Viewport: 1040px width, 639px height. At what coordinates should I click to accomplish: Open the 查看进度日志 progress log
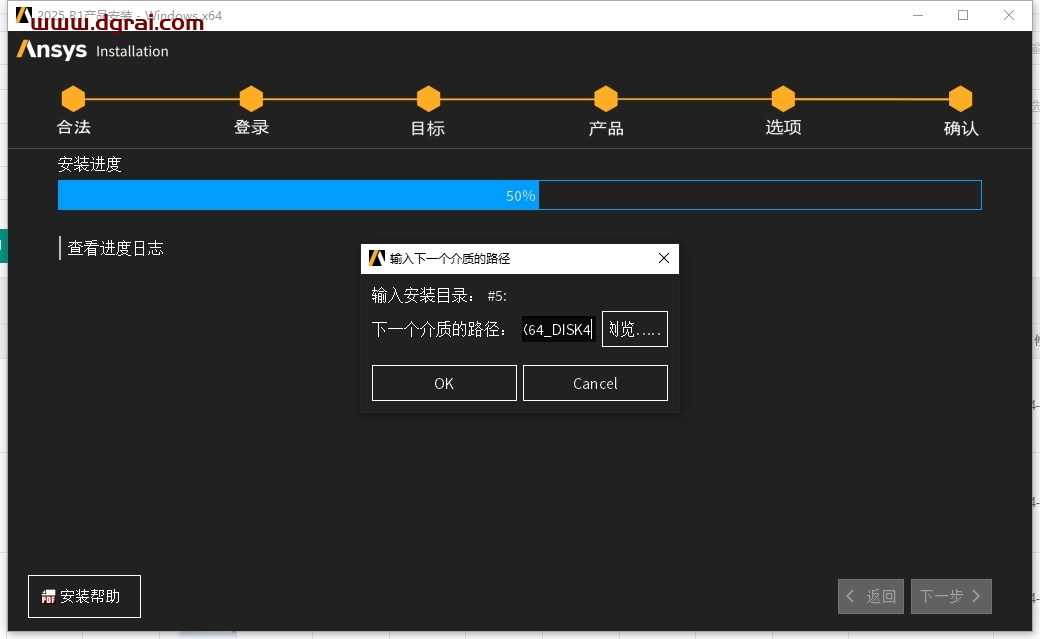115,248
